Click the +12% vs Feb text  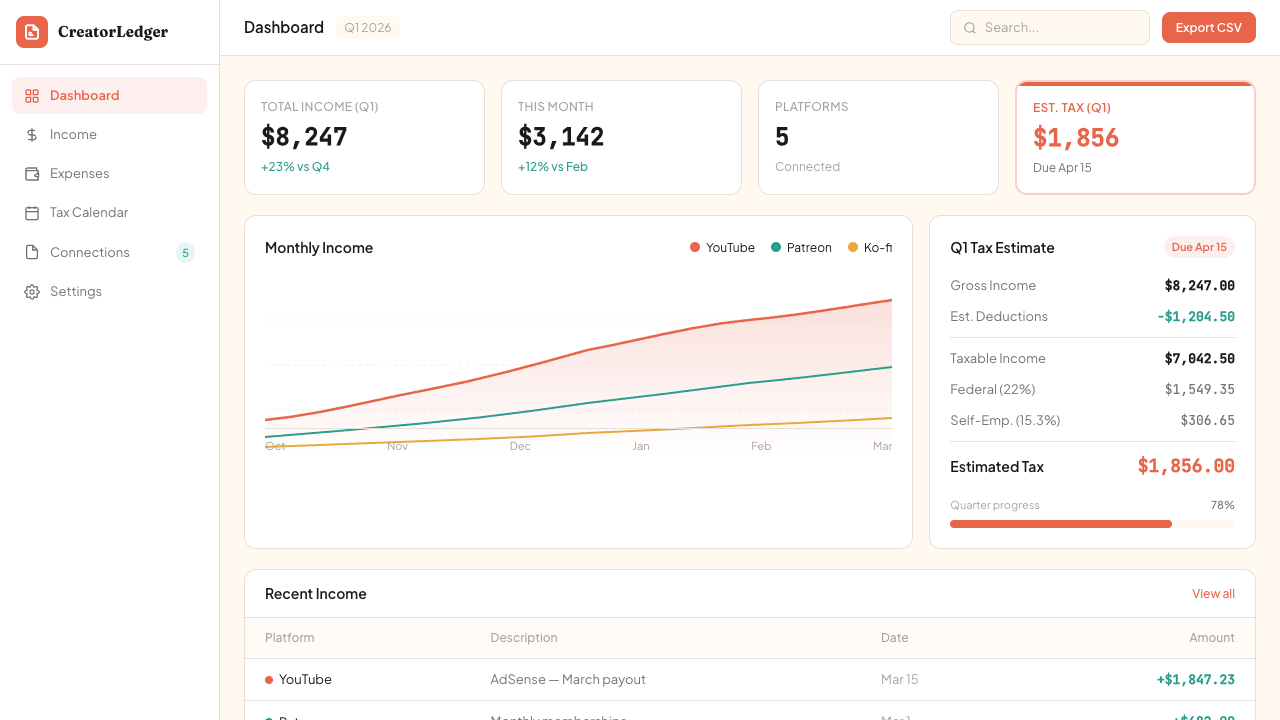tap(553, 167)
